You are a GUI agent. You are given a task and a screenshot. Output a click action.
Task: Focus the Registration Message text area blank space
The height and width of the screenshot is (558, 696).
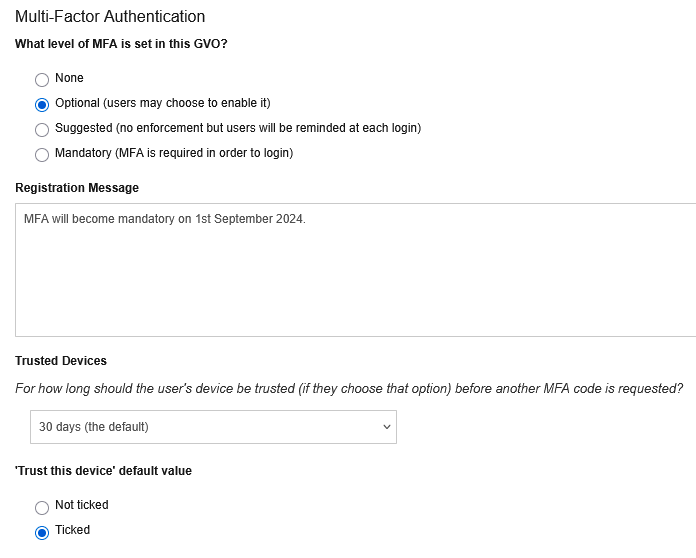[x=356, y=284]
